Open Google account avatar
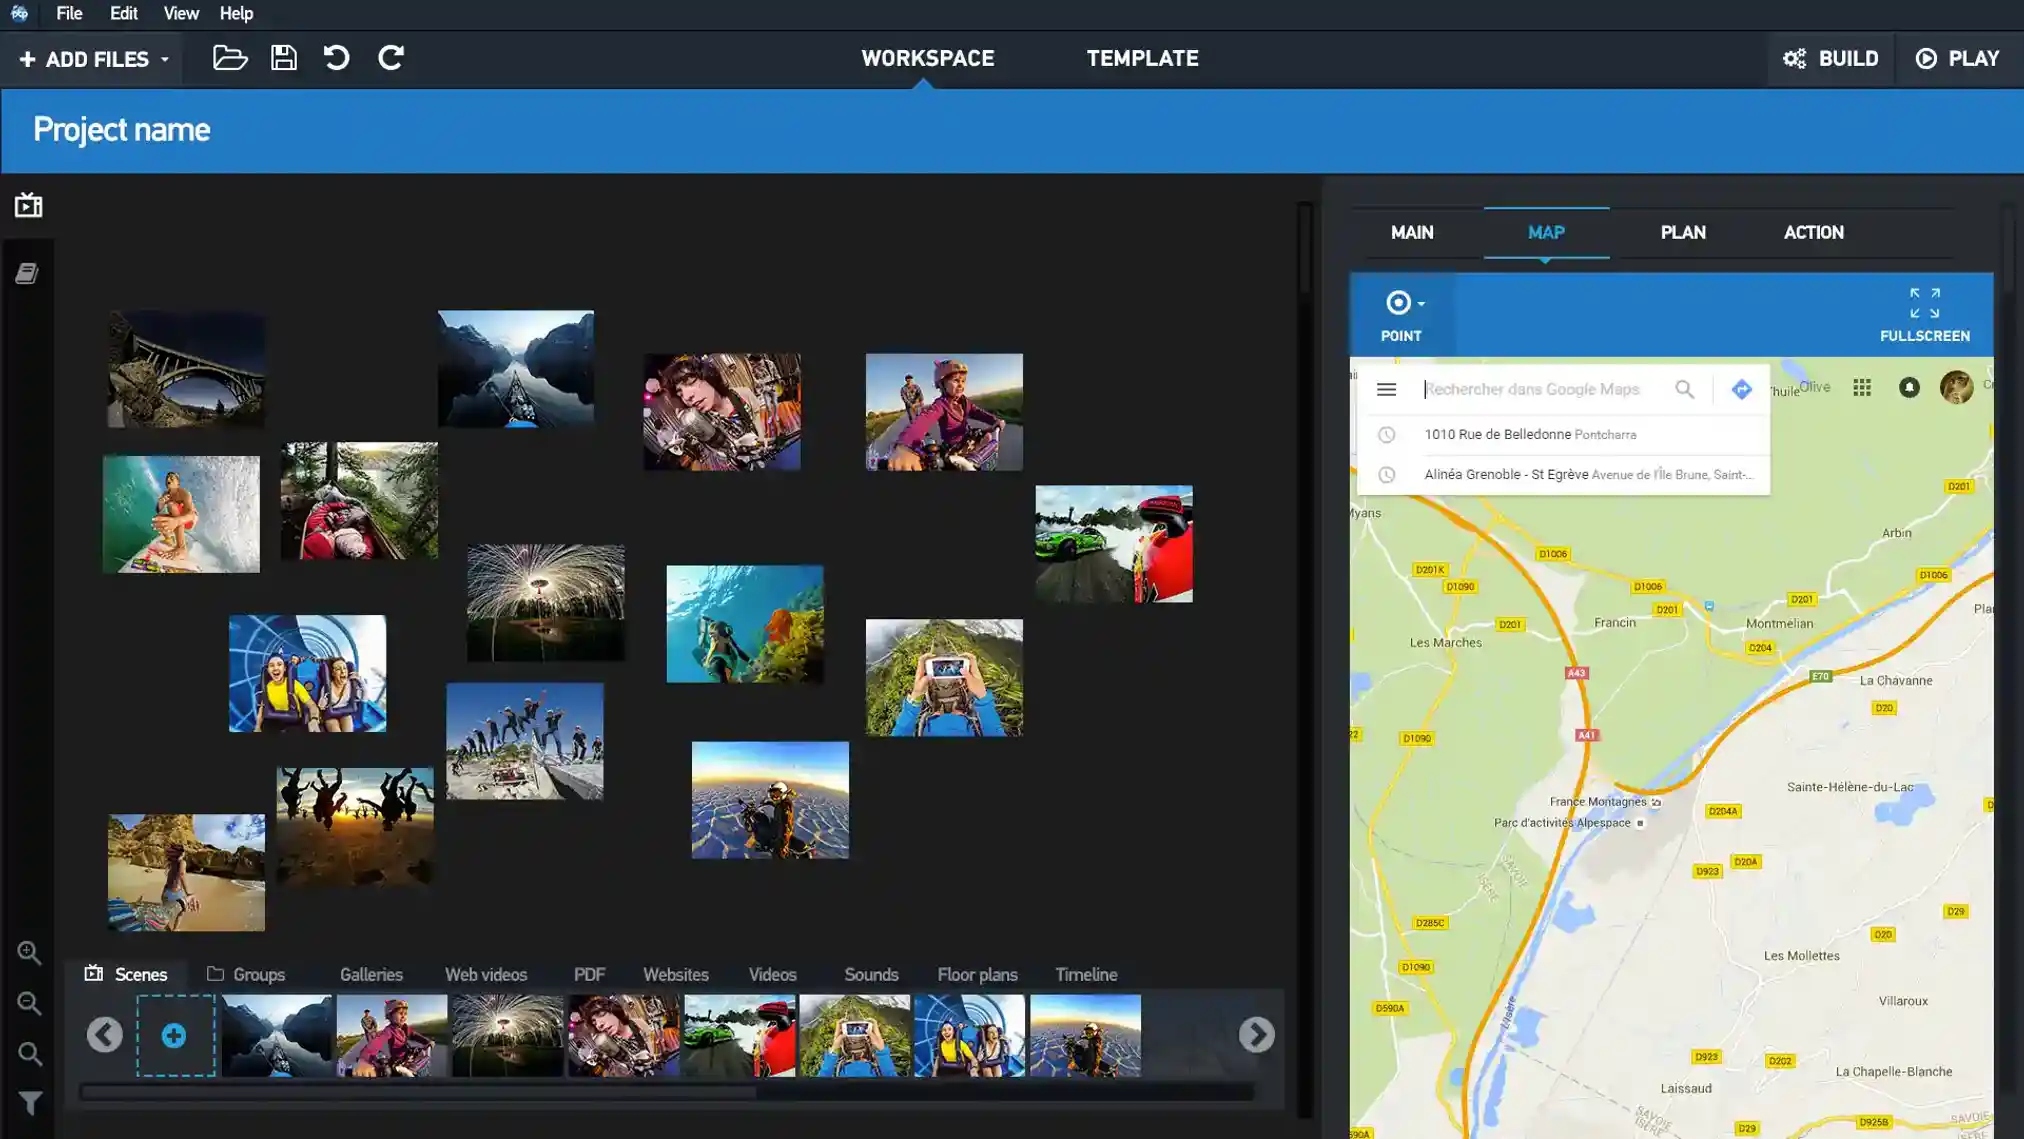Screen dimensions: 2024x1139 coord(1956,387)
